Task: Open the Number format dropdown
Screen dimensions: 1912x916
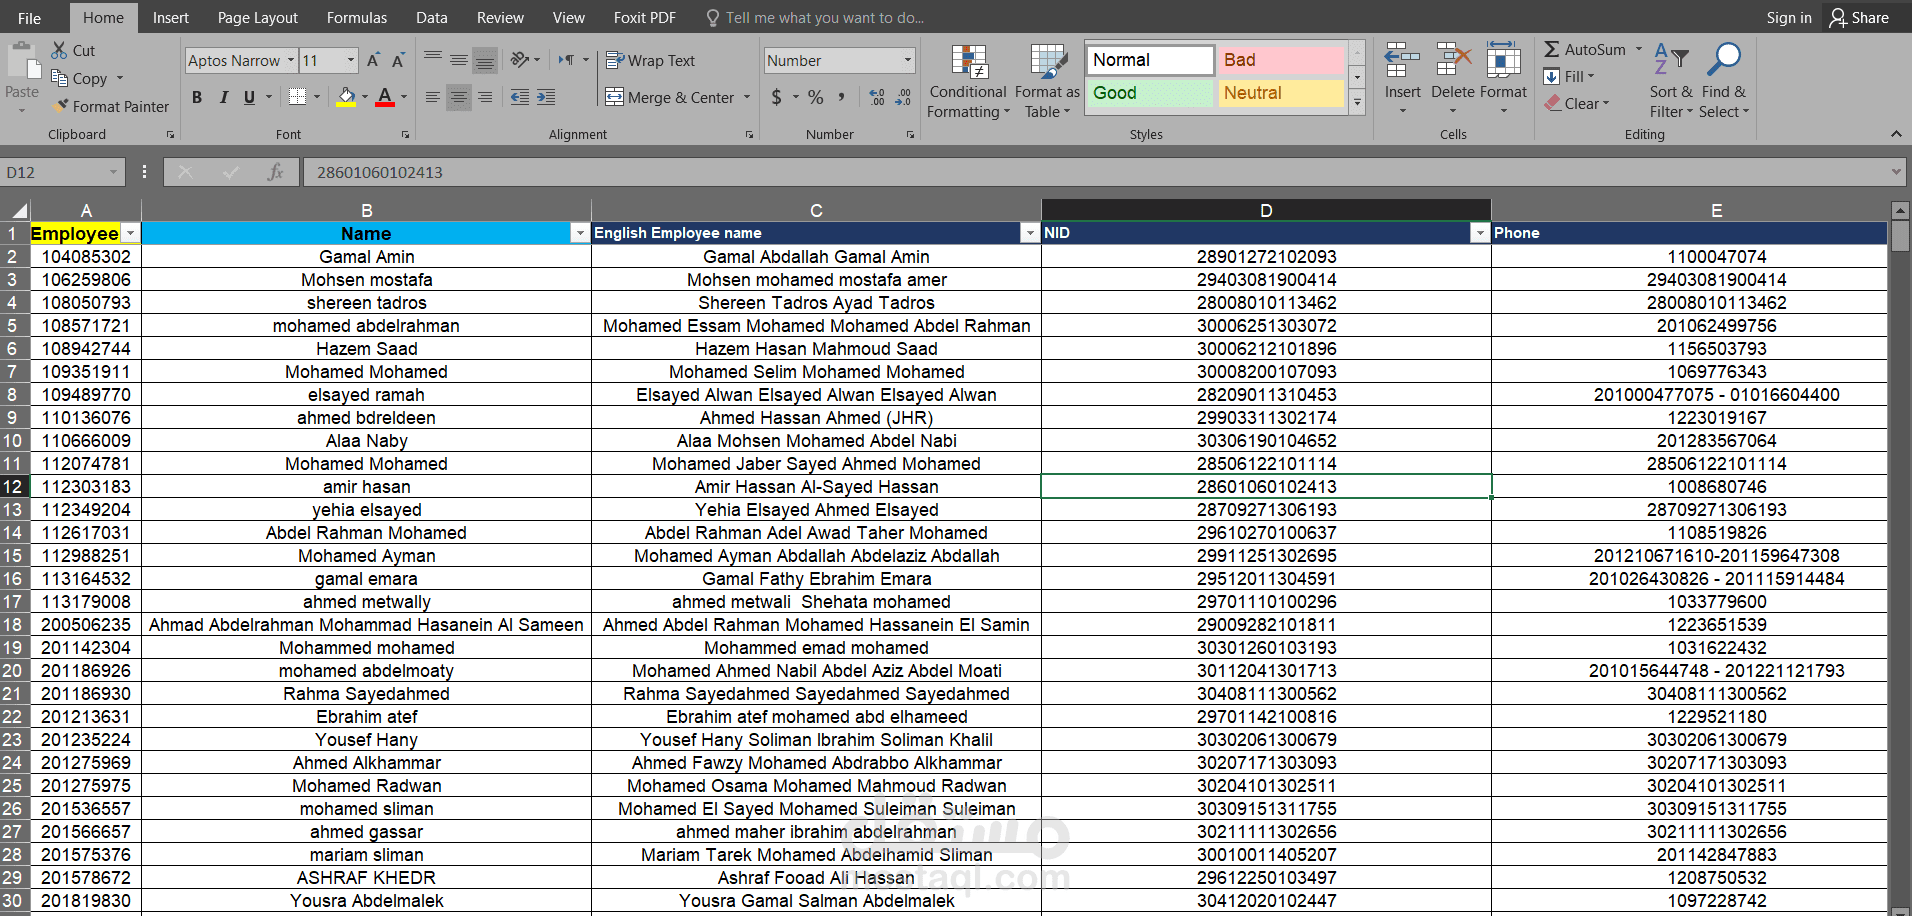Action: click(840, 61)
